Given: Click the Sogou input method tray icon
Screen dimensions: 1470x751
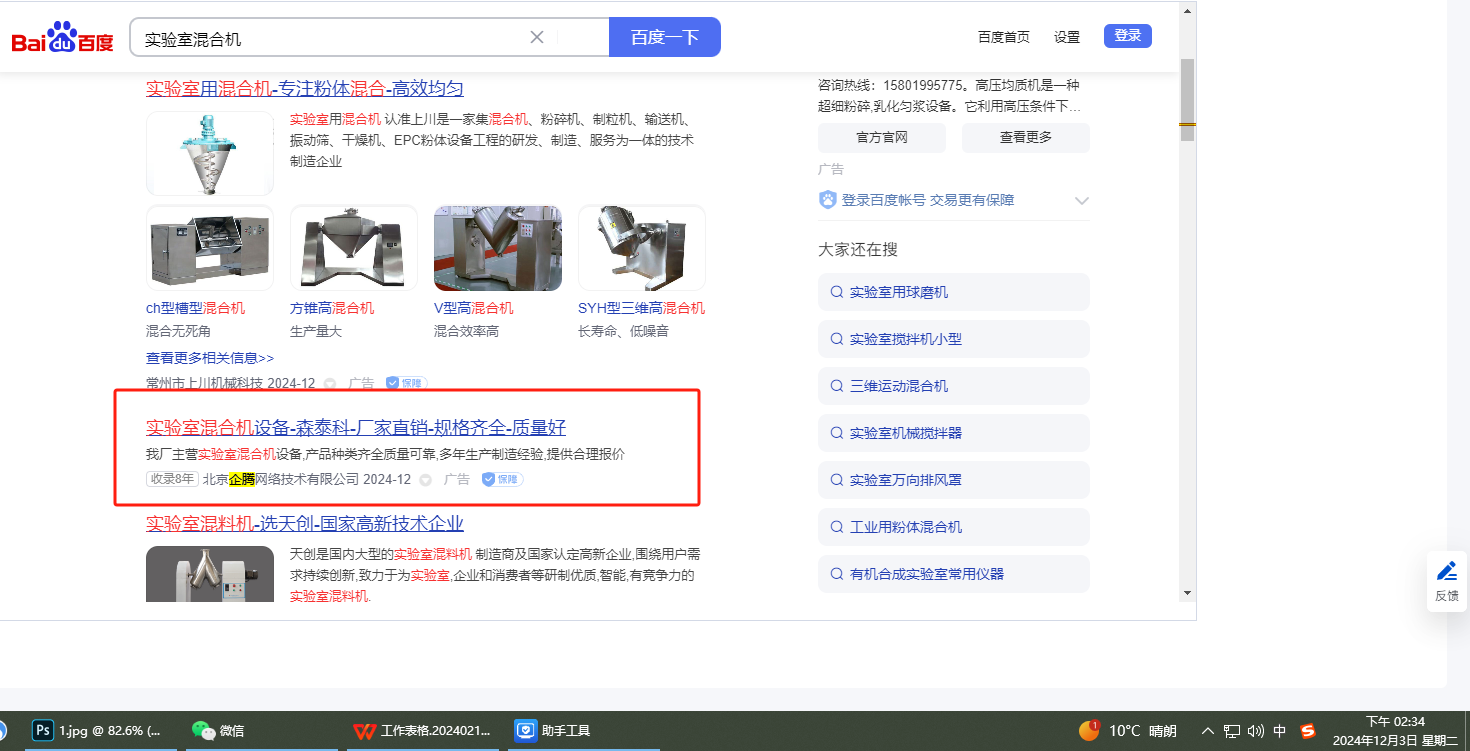Looking at the screenshot, I should click(x=1307, y=730).
